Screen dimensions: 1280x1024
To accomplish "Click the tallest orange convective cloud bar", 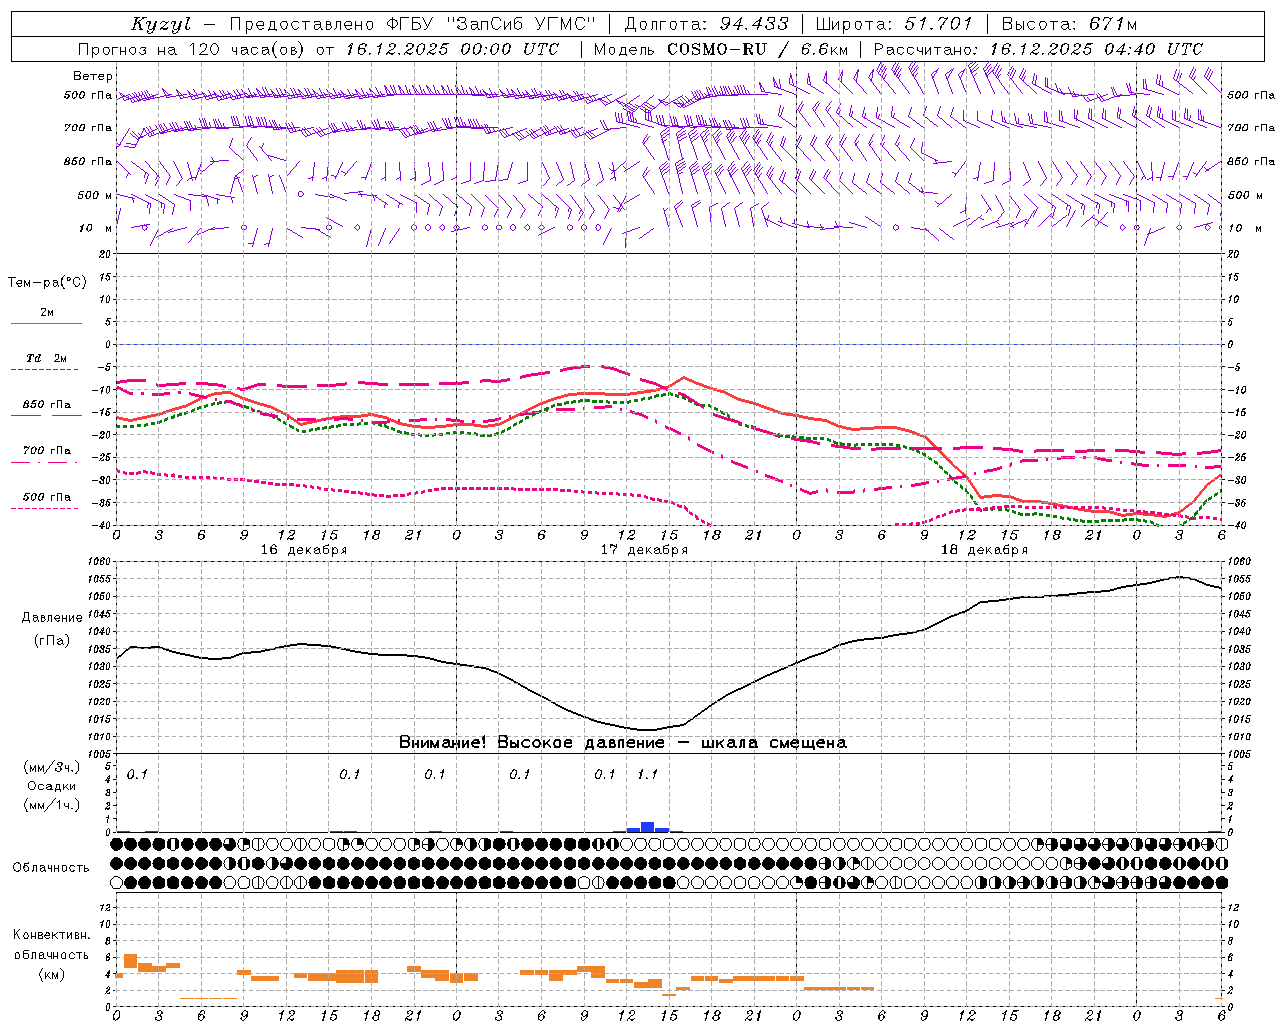I will point(130,961).
